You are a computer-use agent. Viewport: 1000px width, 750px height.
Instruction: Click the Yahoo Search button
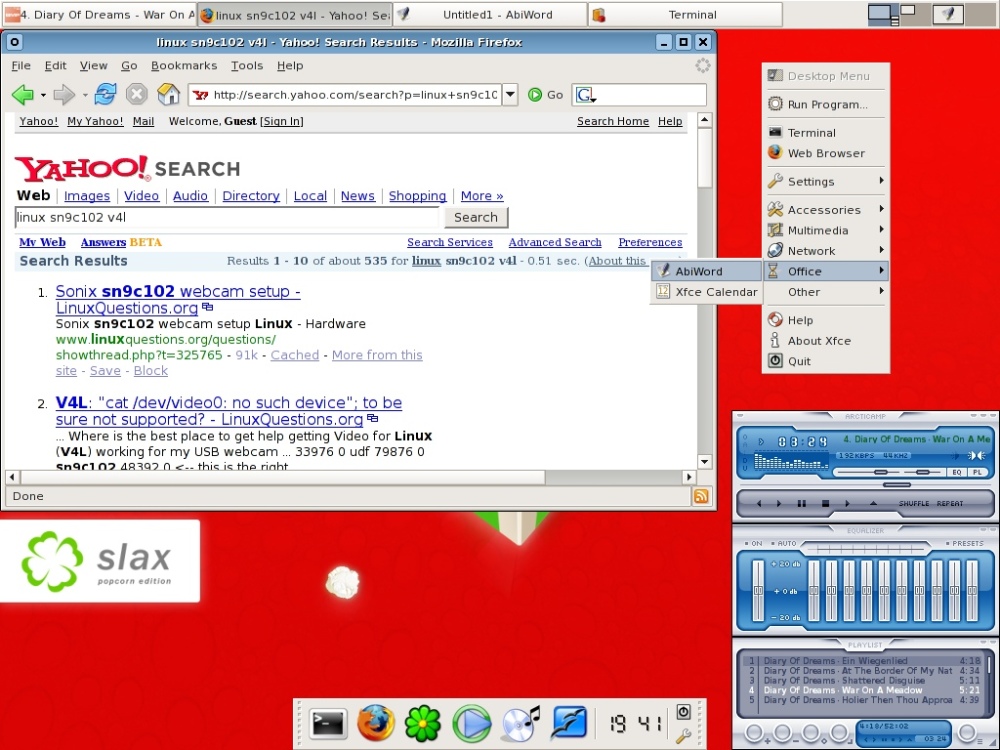point(476,217)
